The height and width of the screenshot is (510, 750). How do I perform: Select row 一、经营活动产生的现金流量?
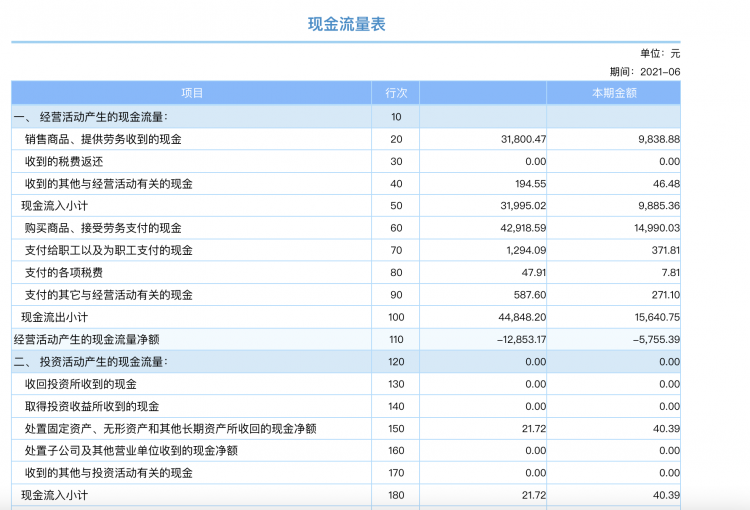pyautogui.click(x=346, y=117)
